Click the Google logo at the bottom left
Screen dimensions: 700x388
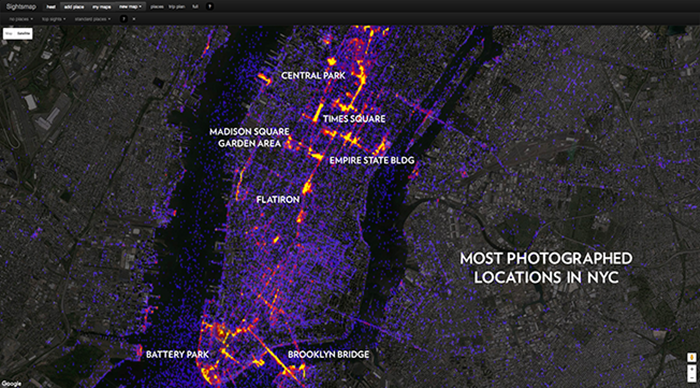click(x=11, y=384)
